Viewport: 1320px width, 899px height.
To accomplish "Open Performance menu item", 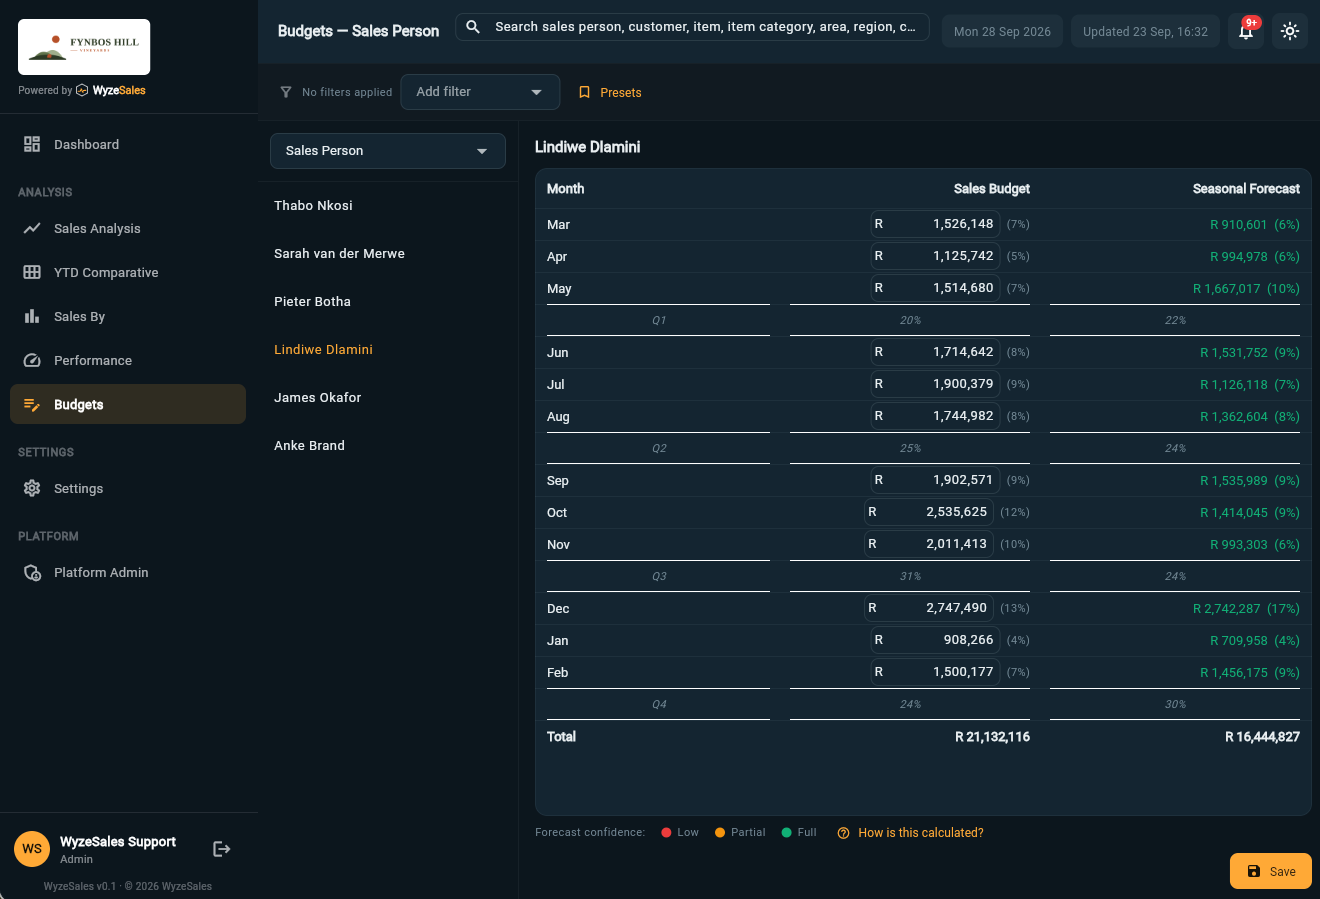I will [128, 360].
